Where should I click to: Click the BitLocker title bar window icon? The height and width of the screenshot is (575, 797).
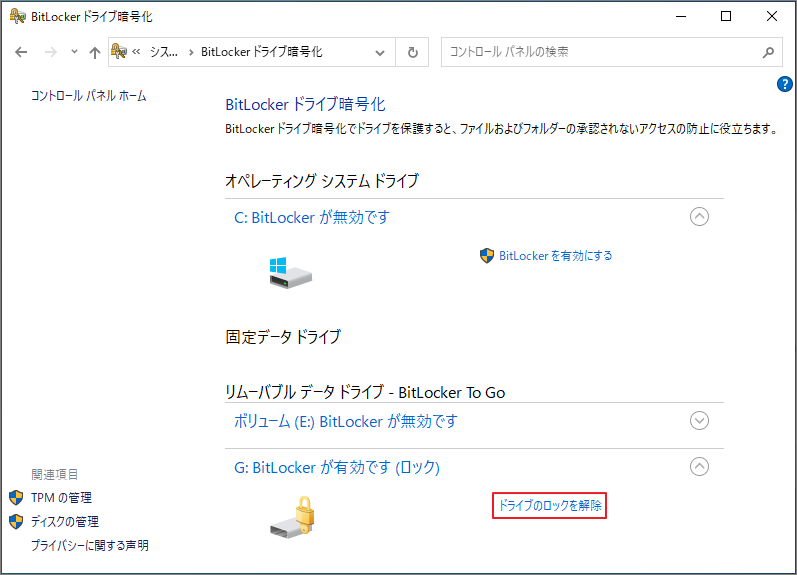pyautogui.click(x=17, y=16)
